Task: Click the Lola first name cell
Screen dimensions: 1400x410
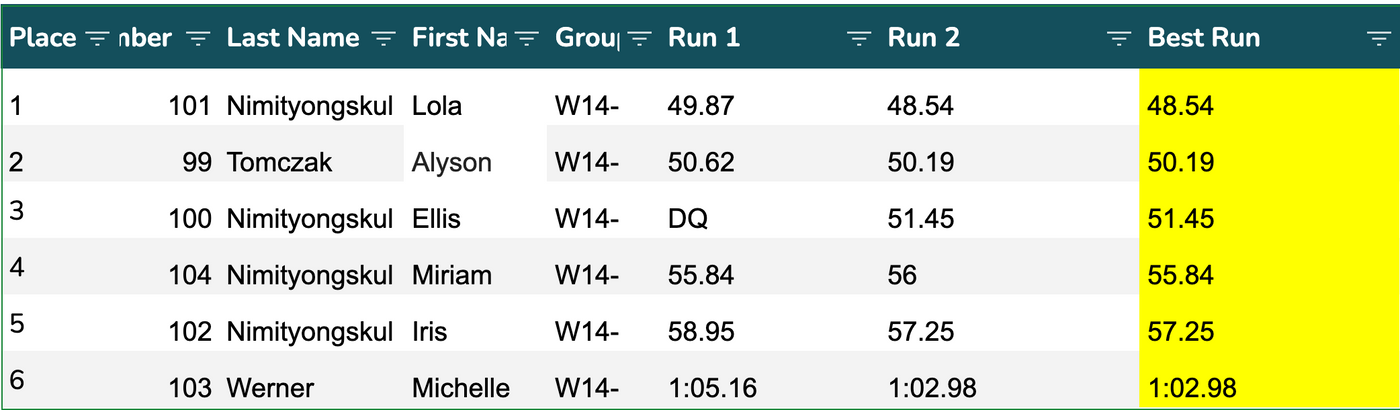Action: tap(437, 105)
